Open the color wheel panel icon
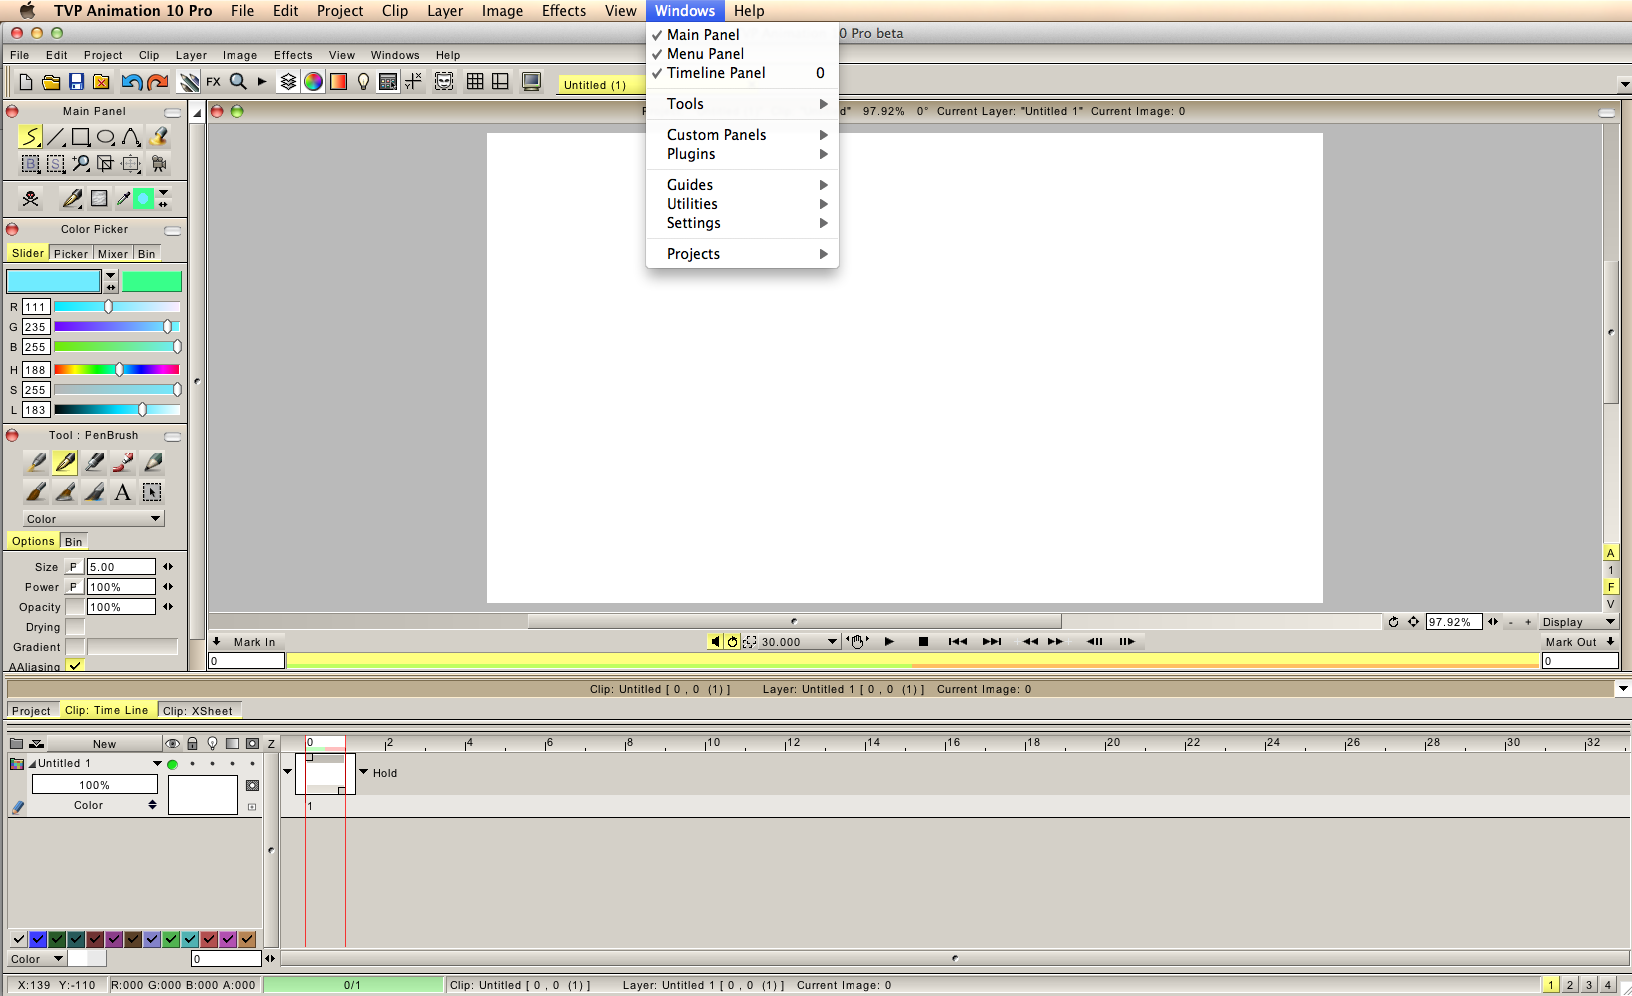Screen dimensions: 1632x996 pos(313,82)
